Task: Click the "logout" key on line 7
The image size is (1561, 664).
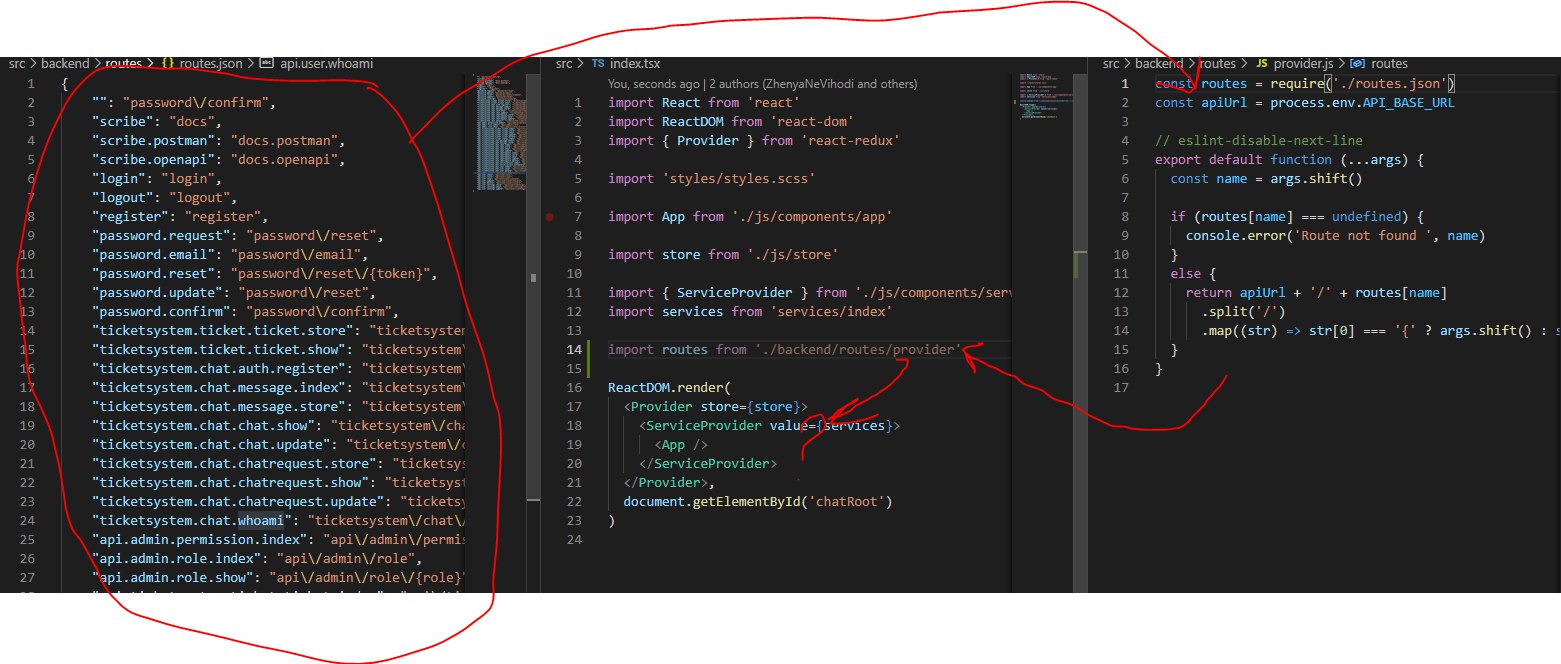Action: 122,198
